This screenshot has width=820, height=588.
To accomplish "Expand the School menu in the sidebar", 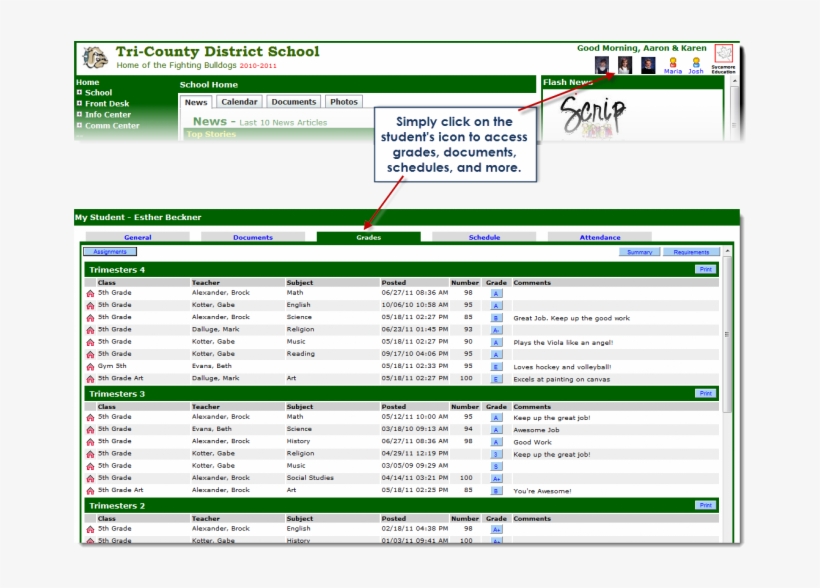I will coord(79,93).
